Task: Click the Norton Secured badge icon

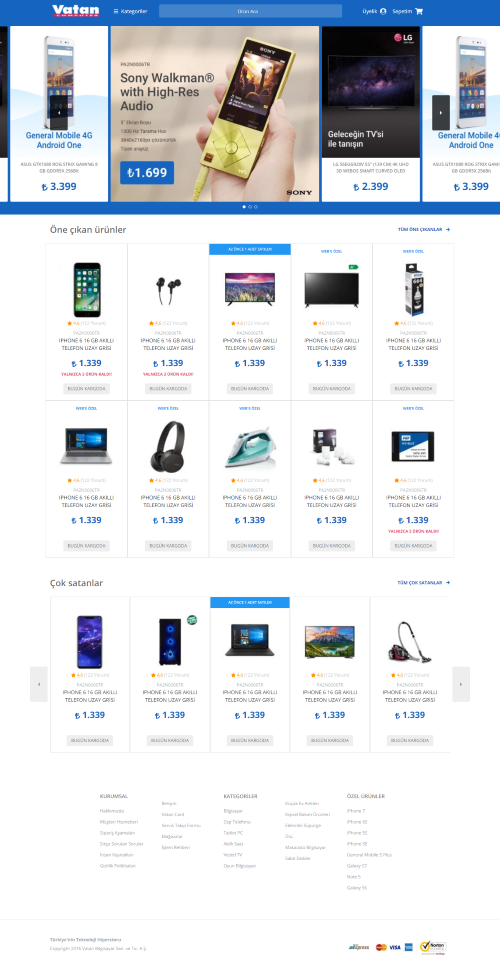Action: (433, 946)
